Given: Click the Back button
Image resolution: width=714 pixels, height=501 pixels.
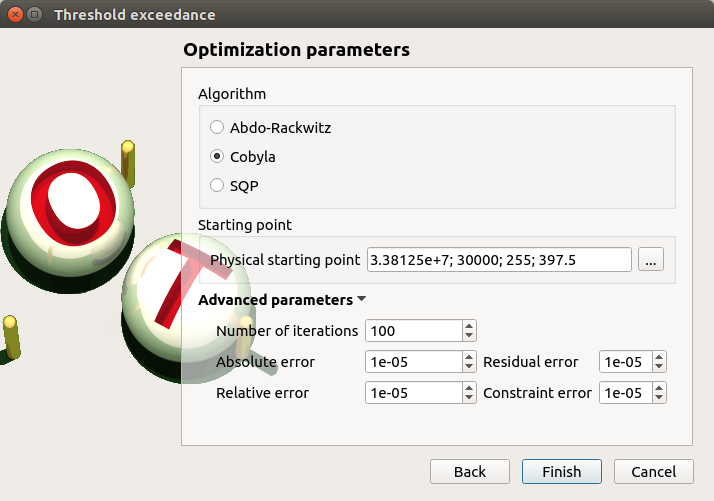Looking at the screenshot, I should click(469, 472).
